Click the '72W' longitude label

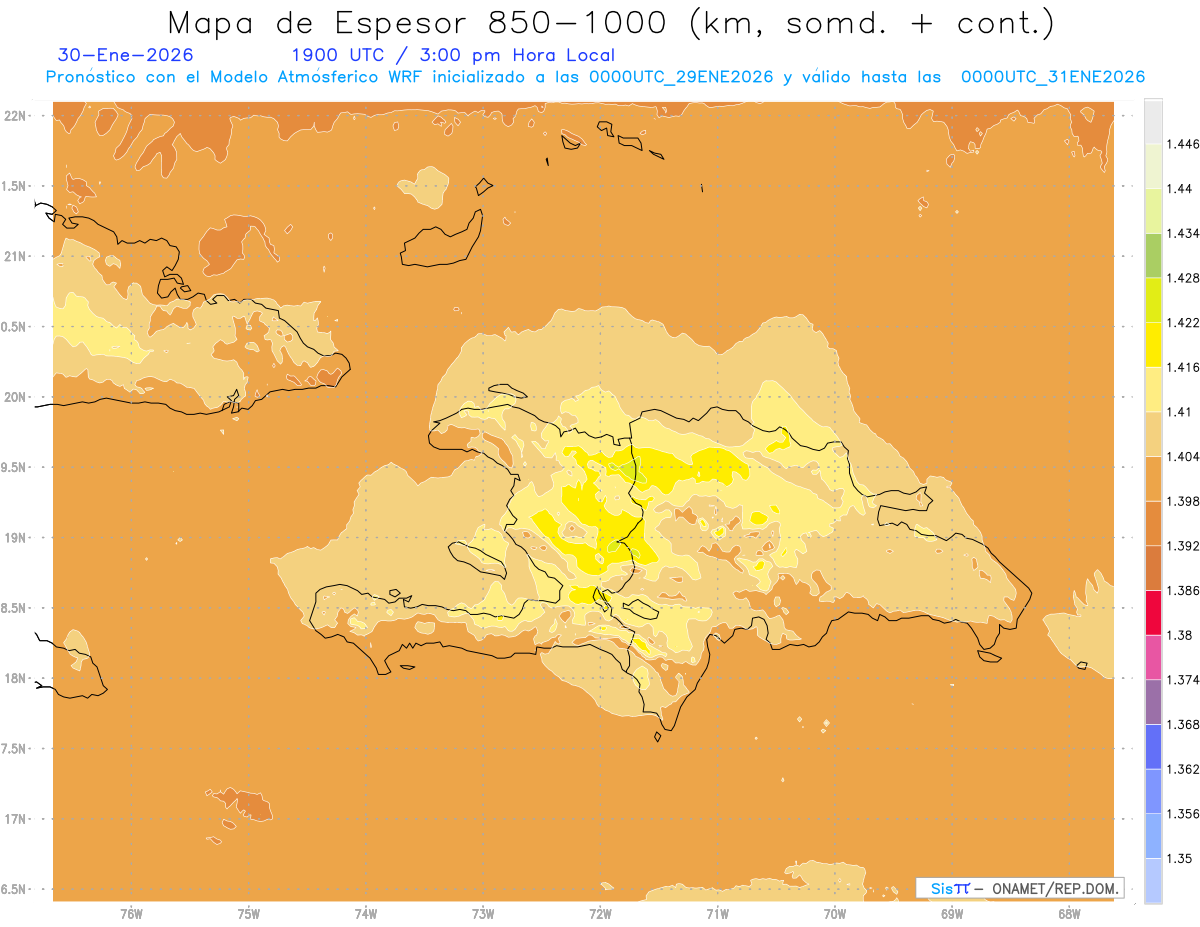[x=600, y=914]
